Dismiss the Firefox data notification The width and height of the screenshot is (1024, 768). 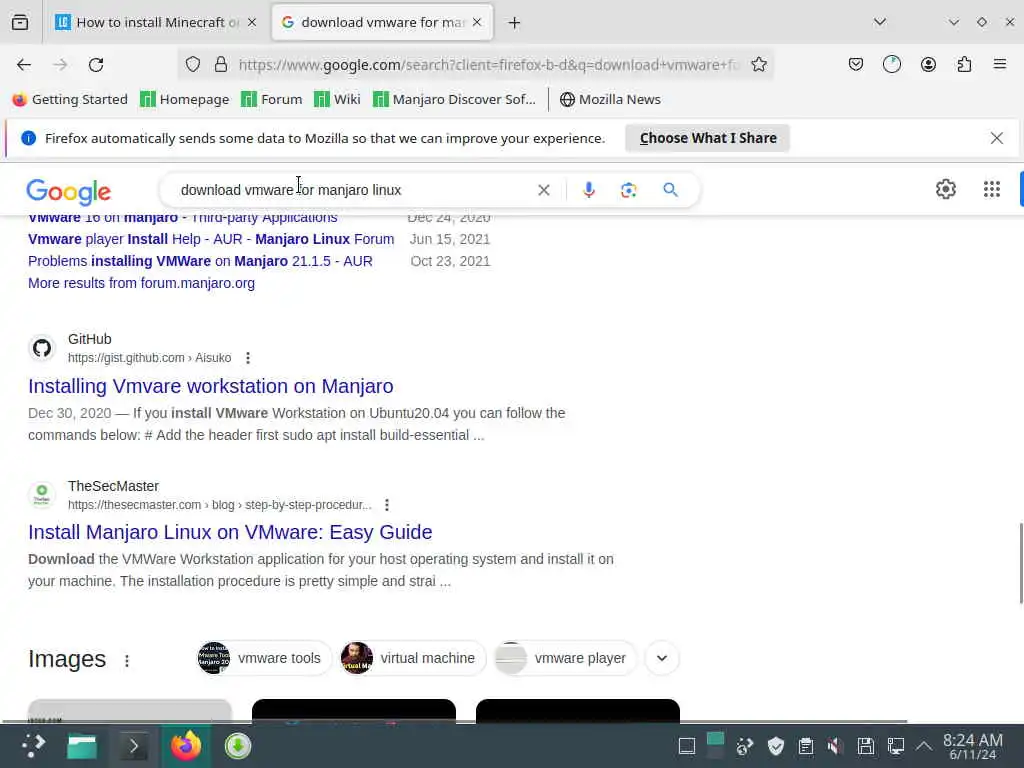[996, 138]
